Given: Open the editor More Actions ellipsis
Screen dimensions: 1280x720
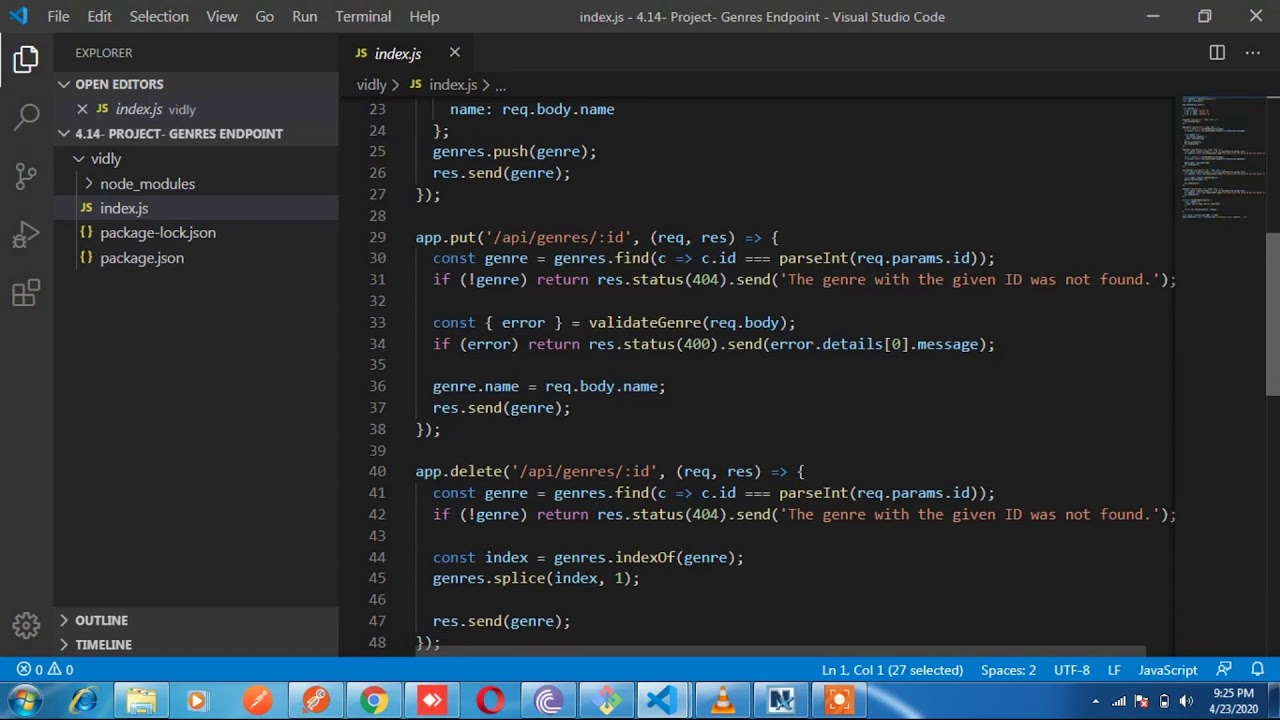Looking at the screenshot, I should pyautogui.click(x=1252, y=53).
